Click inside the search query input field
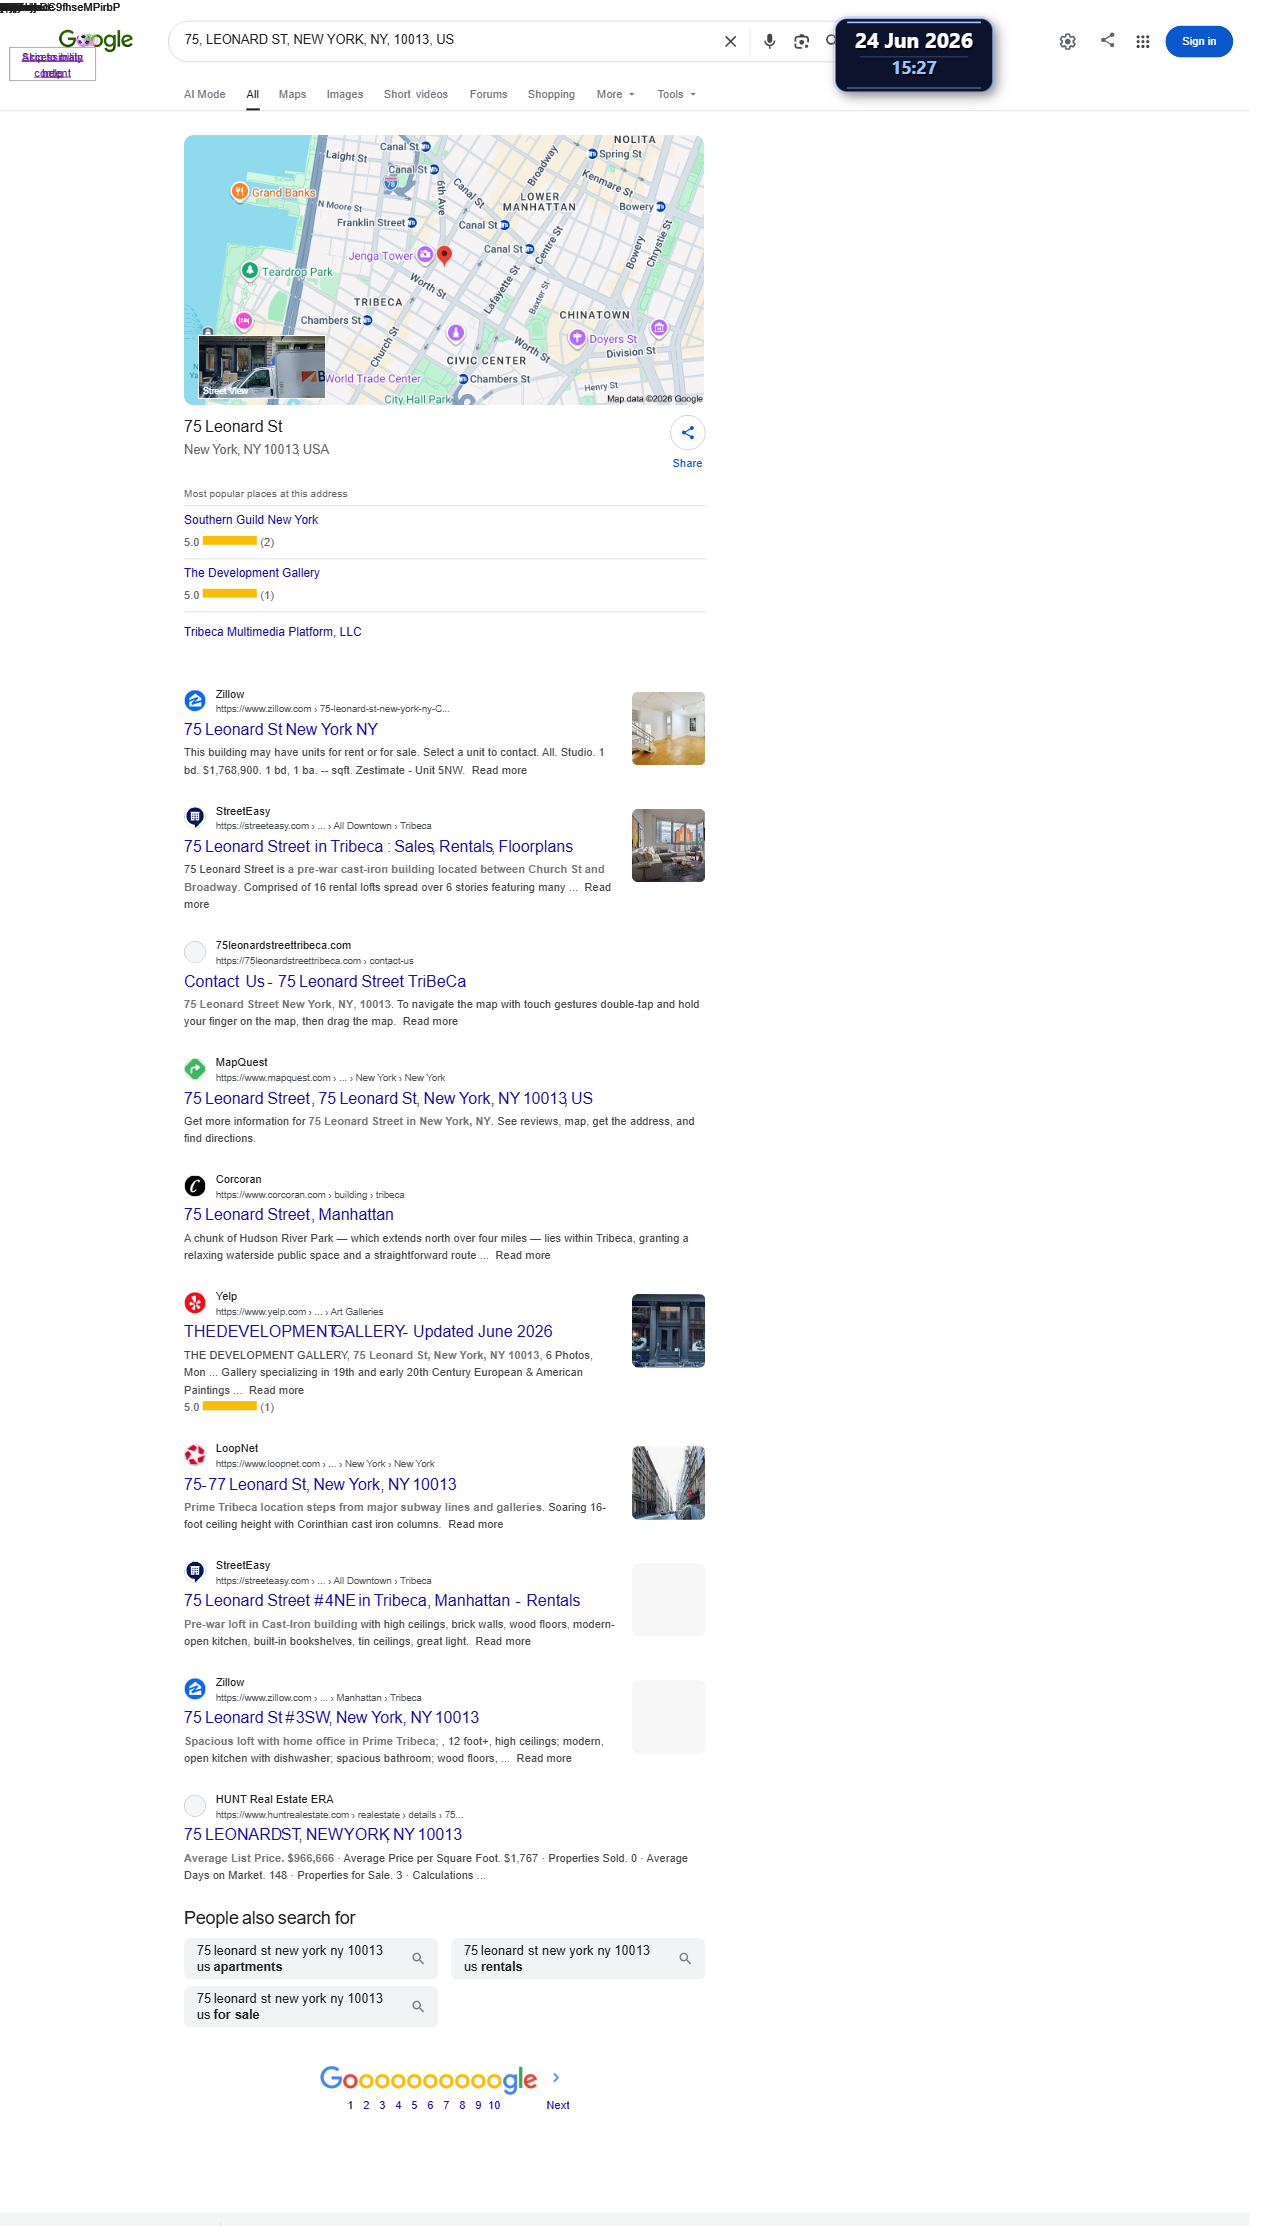The width and height of the screenshot is (1264, 2226). click(x=445, y=40)
